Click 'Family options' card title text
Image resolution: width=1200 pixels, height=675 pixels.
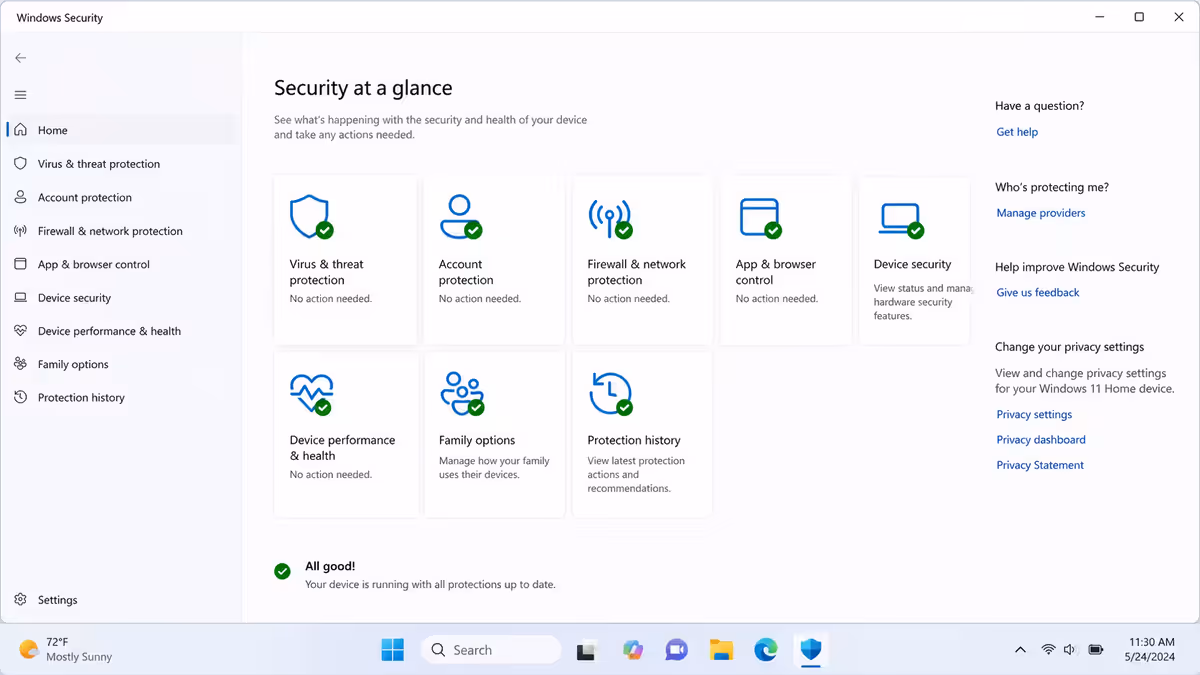[x=477, y=440]
